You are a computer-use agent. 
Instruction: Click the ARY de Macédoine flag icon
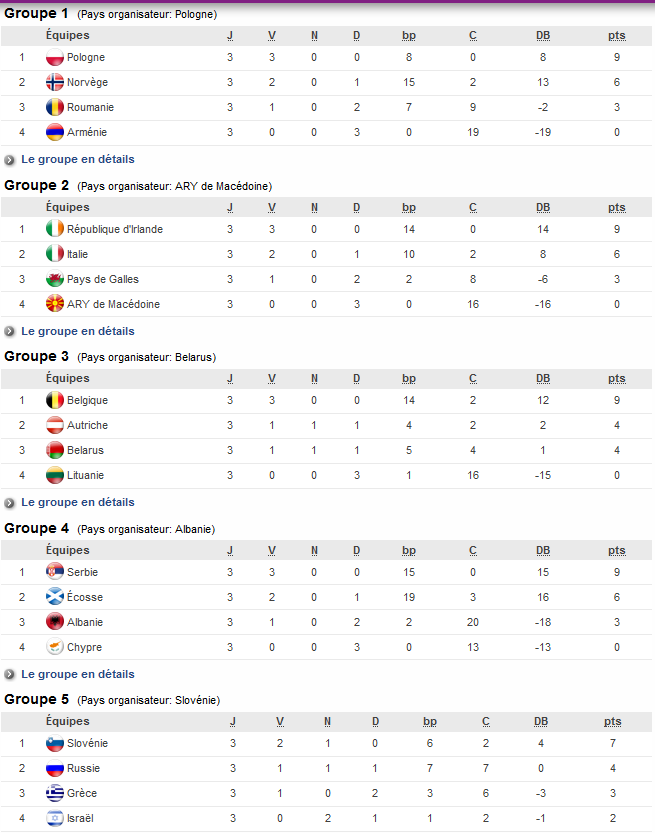pos(55,304)
